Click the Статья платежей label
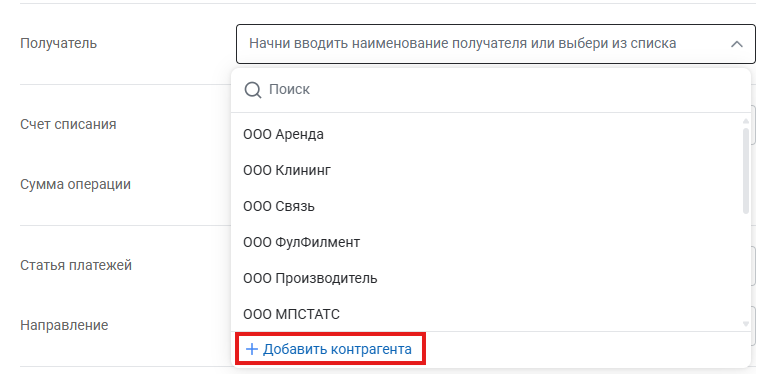The width and height of the screenshot is (775, 374). click(76, 265)
